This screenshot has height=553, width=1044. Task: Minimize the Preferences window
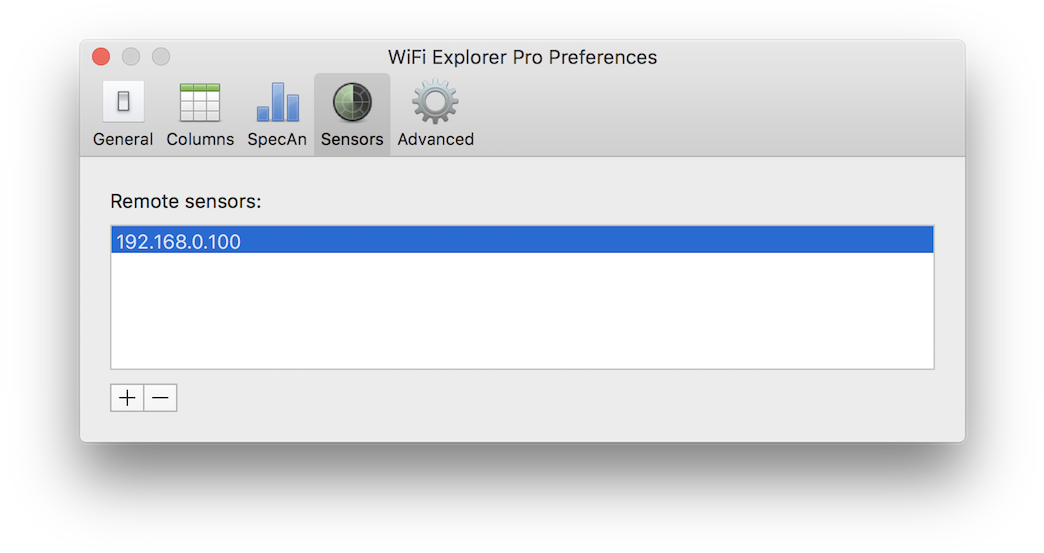pos(131,57)
